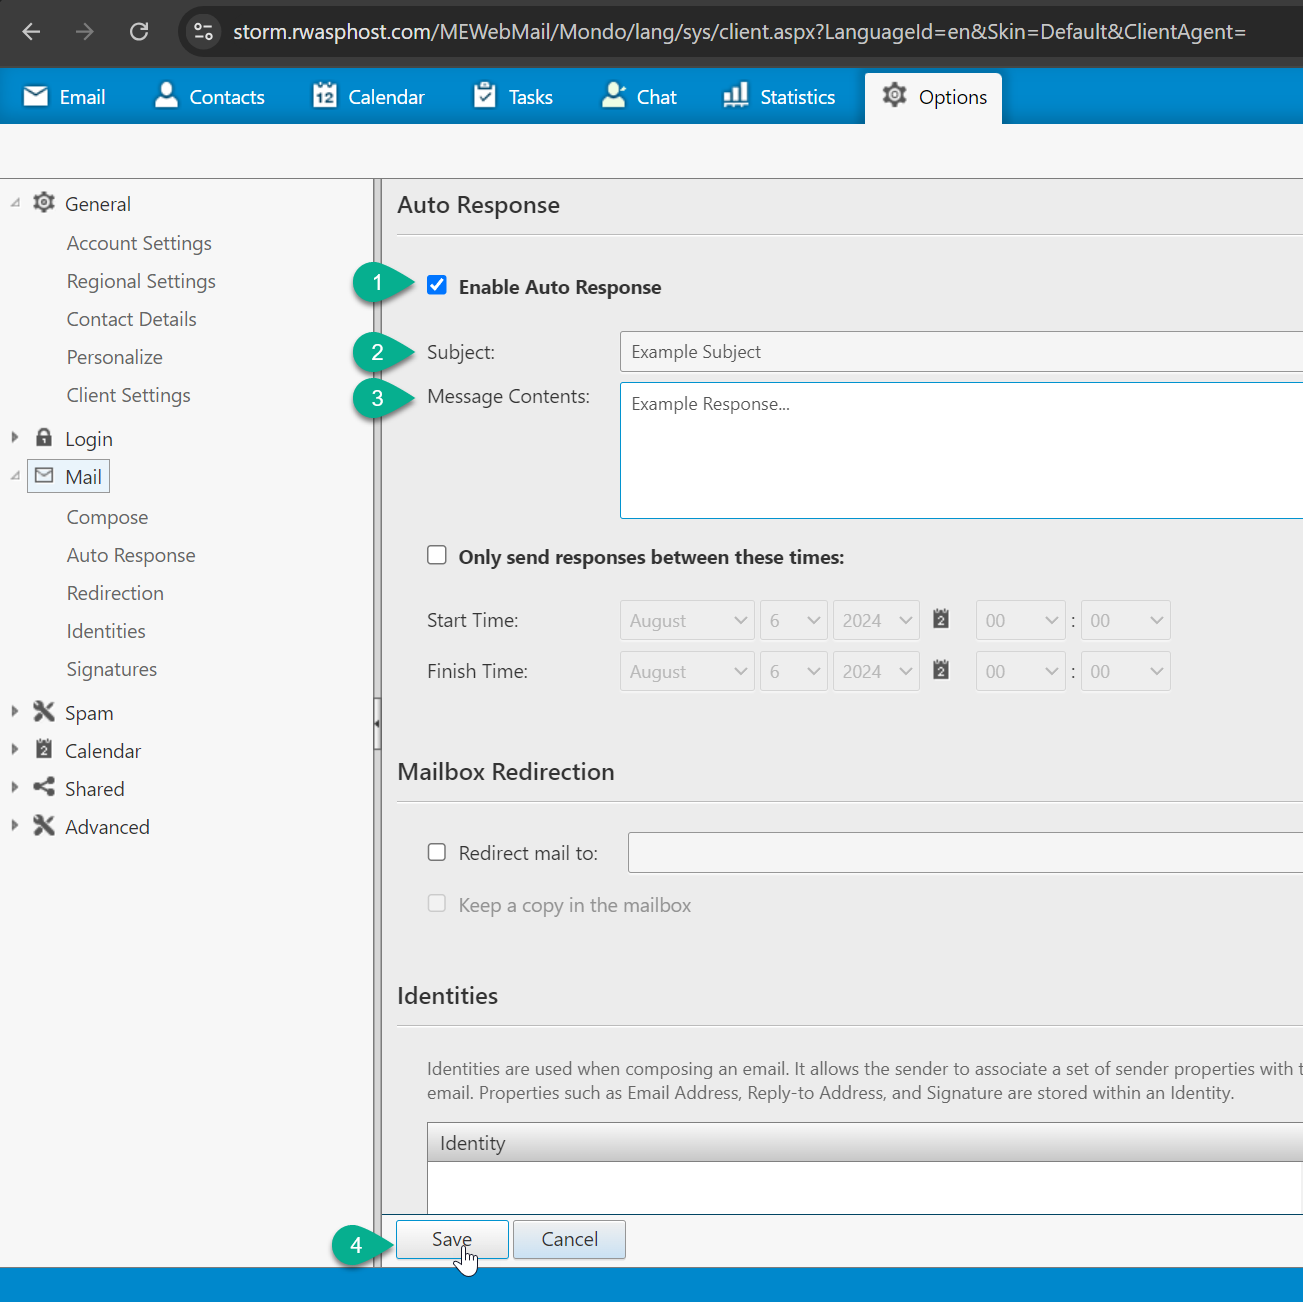Open the Chat tab

click(639, 97)
